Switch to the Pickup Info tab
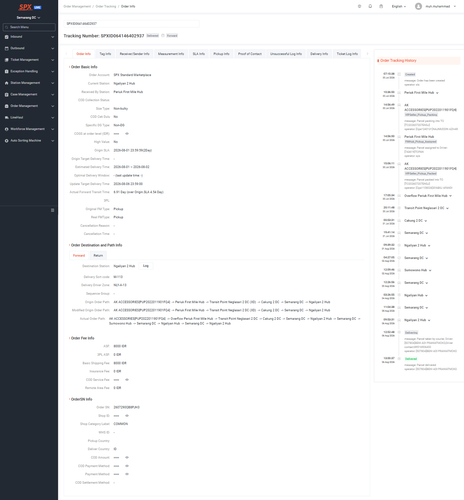The width and height of the screenshot is (464, 500). [x=221, y=54]
